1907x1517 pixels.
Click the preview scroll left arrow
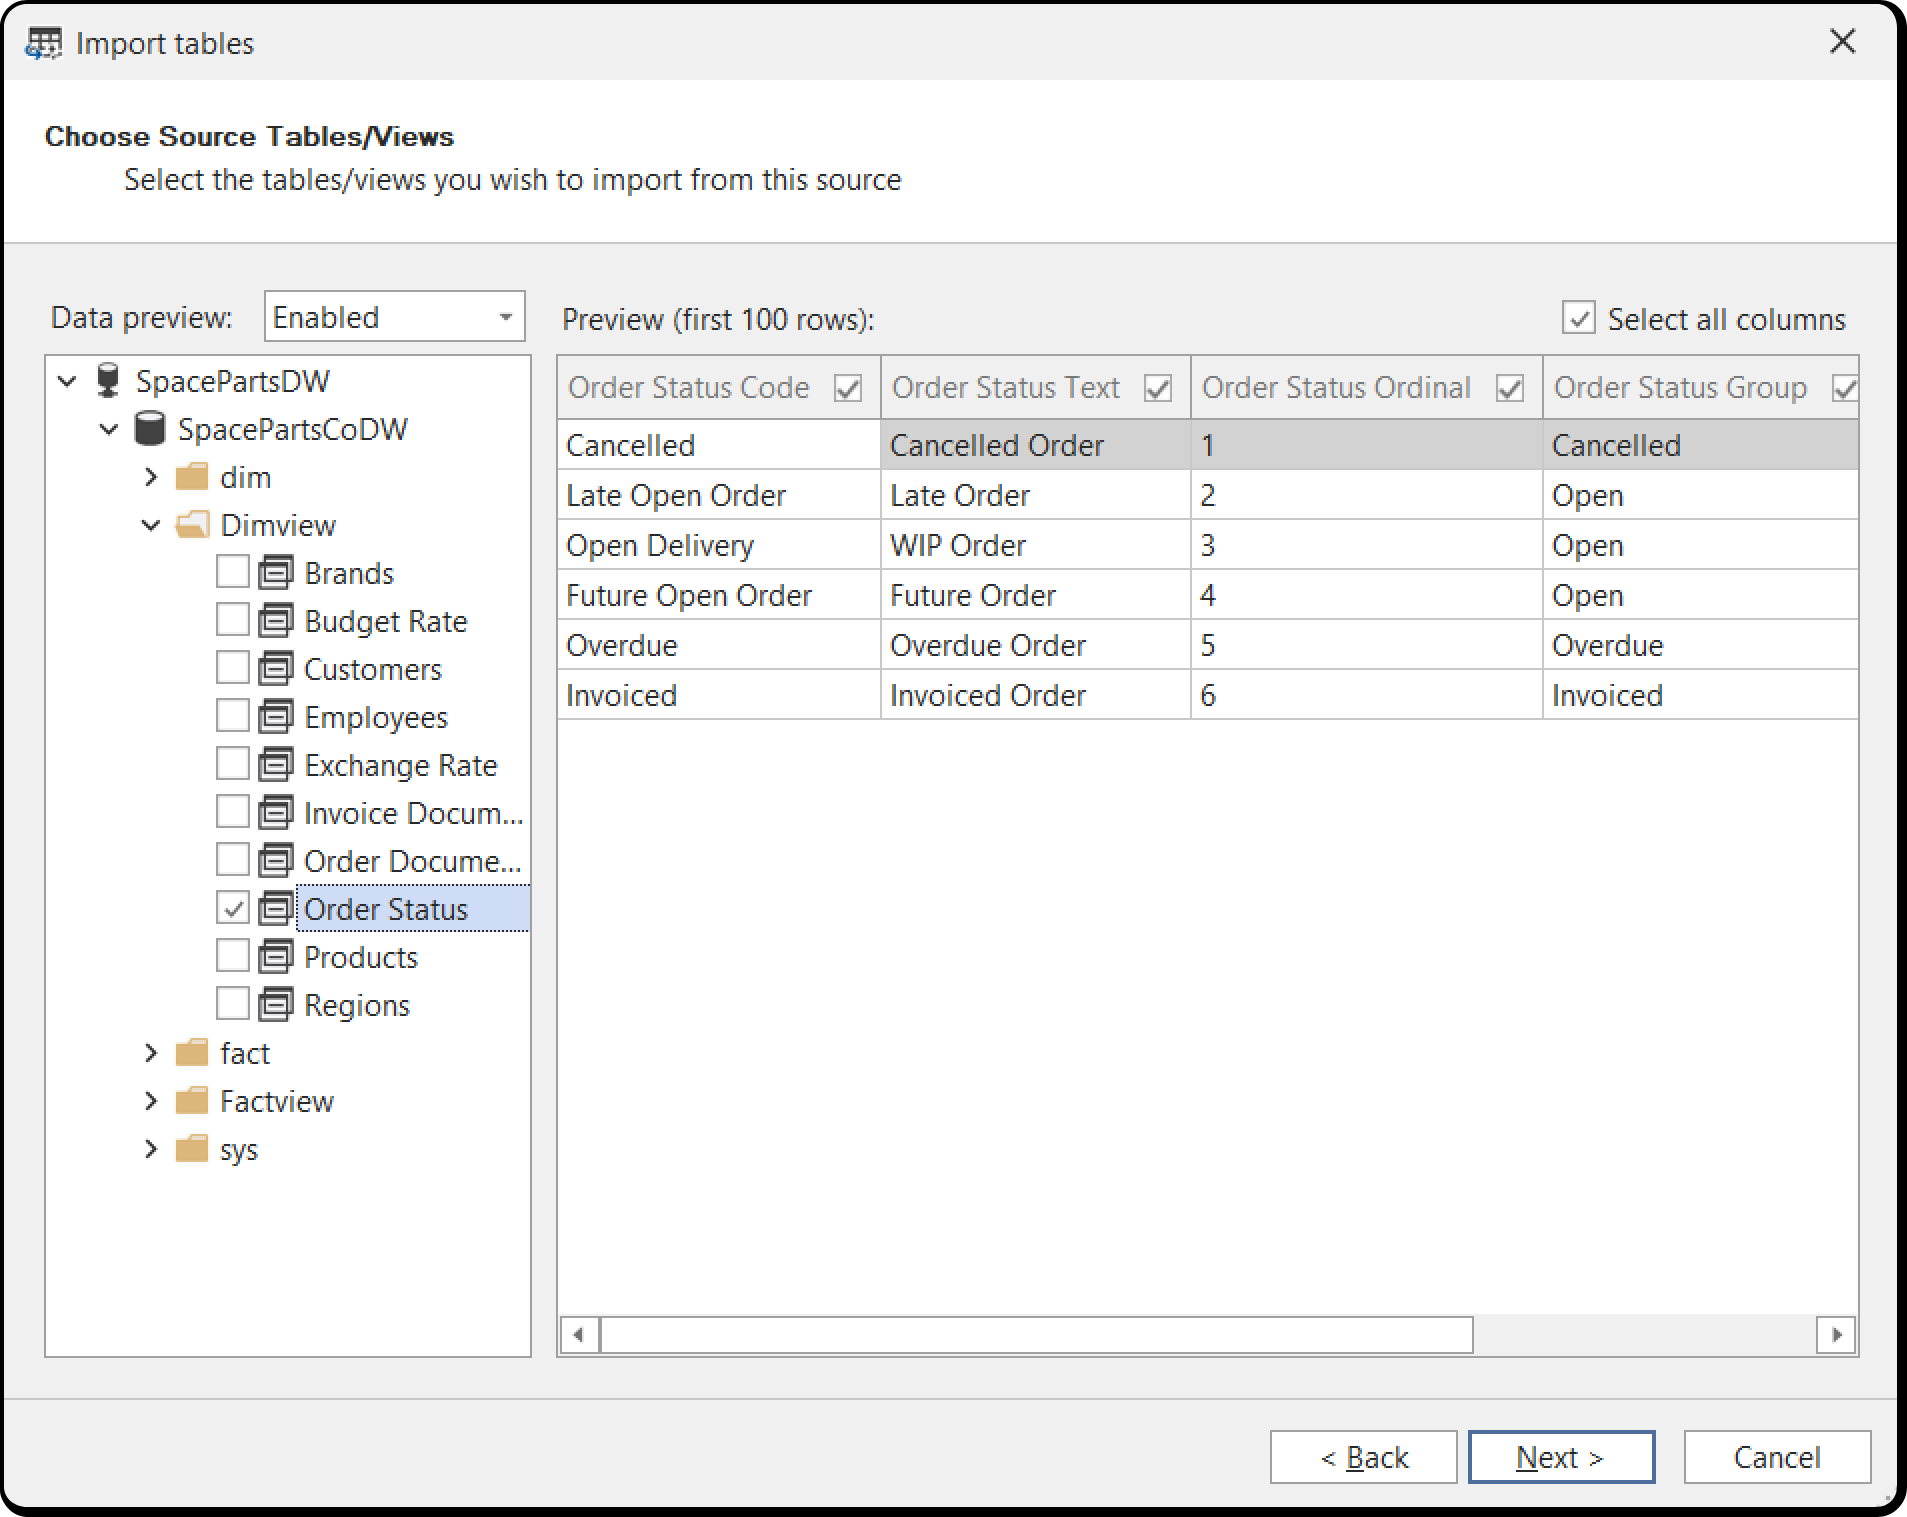click(579, 1335)
